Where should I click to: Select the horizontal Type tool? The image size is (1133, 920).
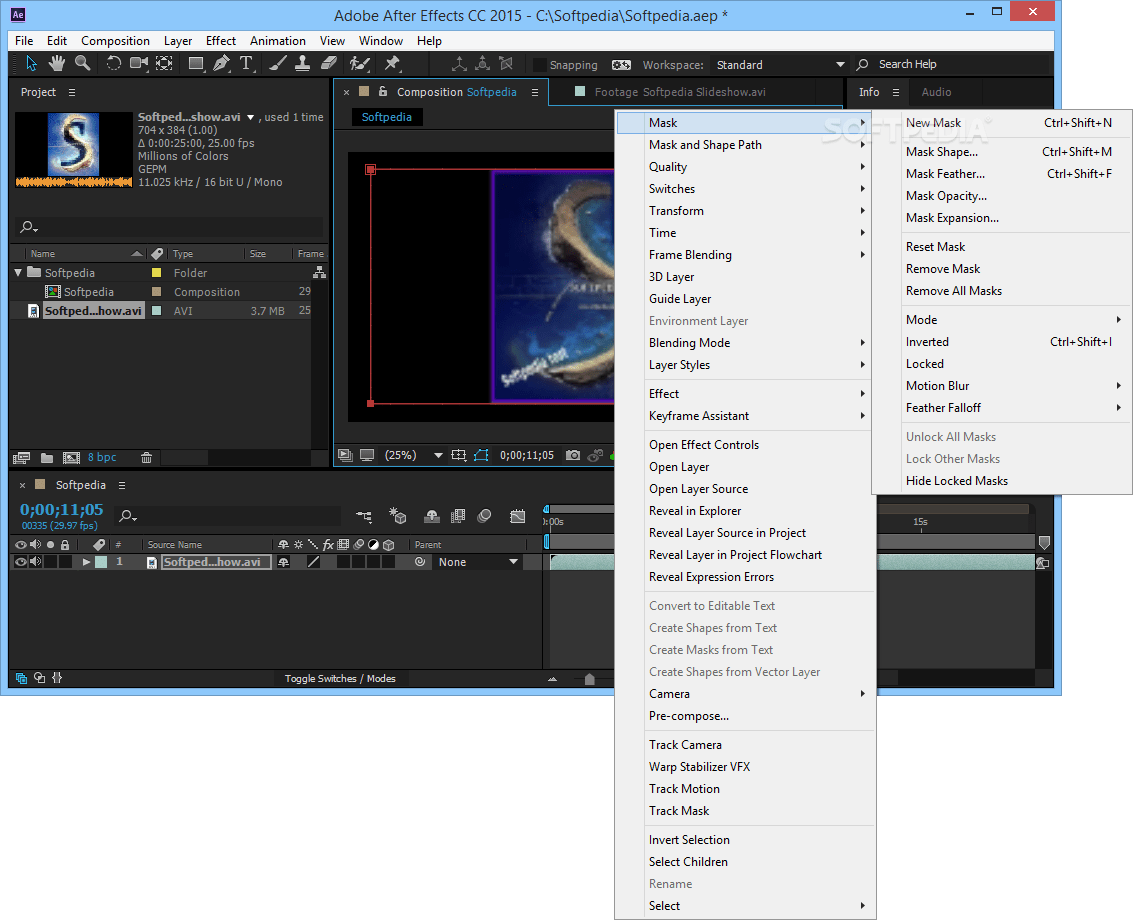tap(246, 64)
